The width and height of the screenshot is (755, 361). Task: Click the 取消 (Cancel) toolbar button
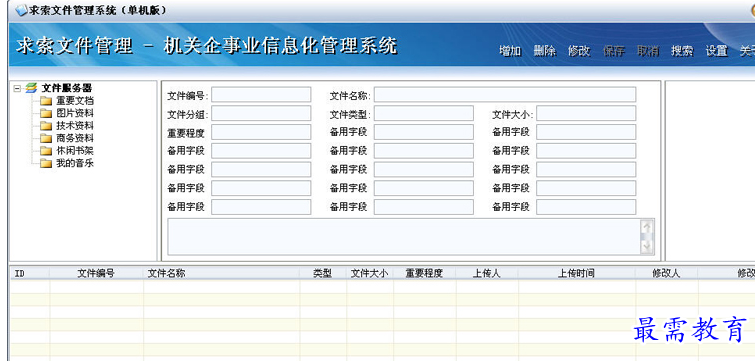(x=648, y=51)
